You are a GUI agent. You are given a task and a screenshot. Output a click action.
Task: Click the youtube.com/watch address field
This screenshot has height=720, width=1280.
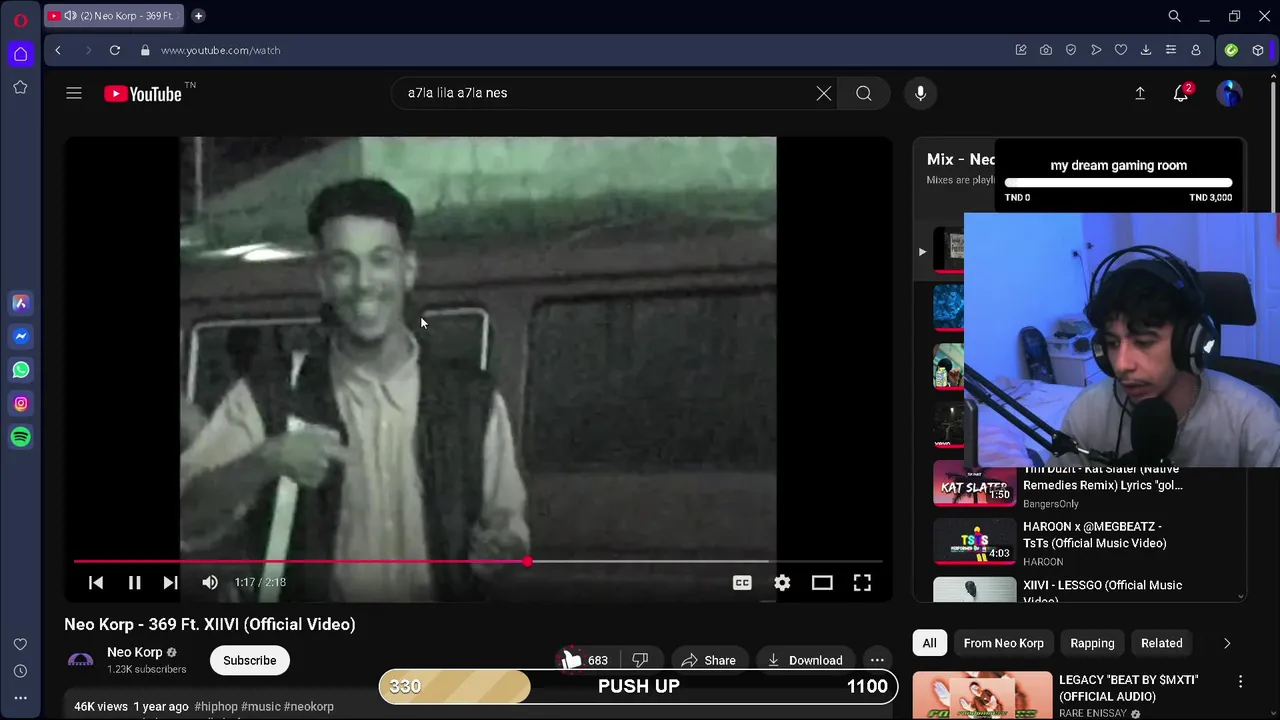(x=220, y=50)
